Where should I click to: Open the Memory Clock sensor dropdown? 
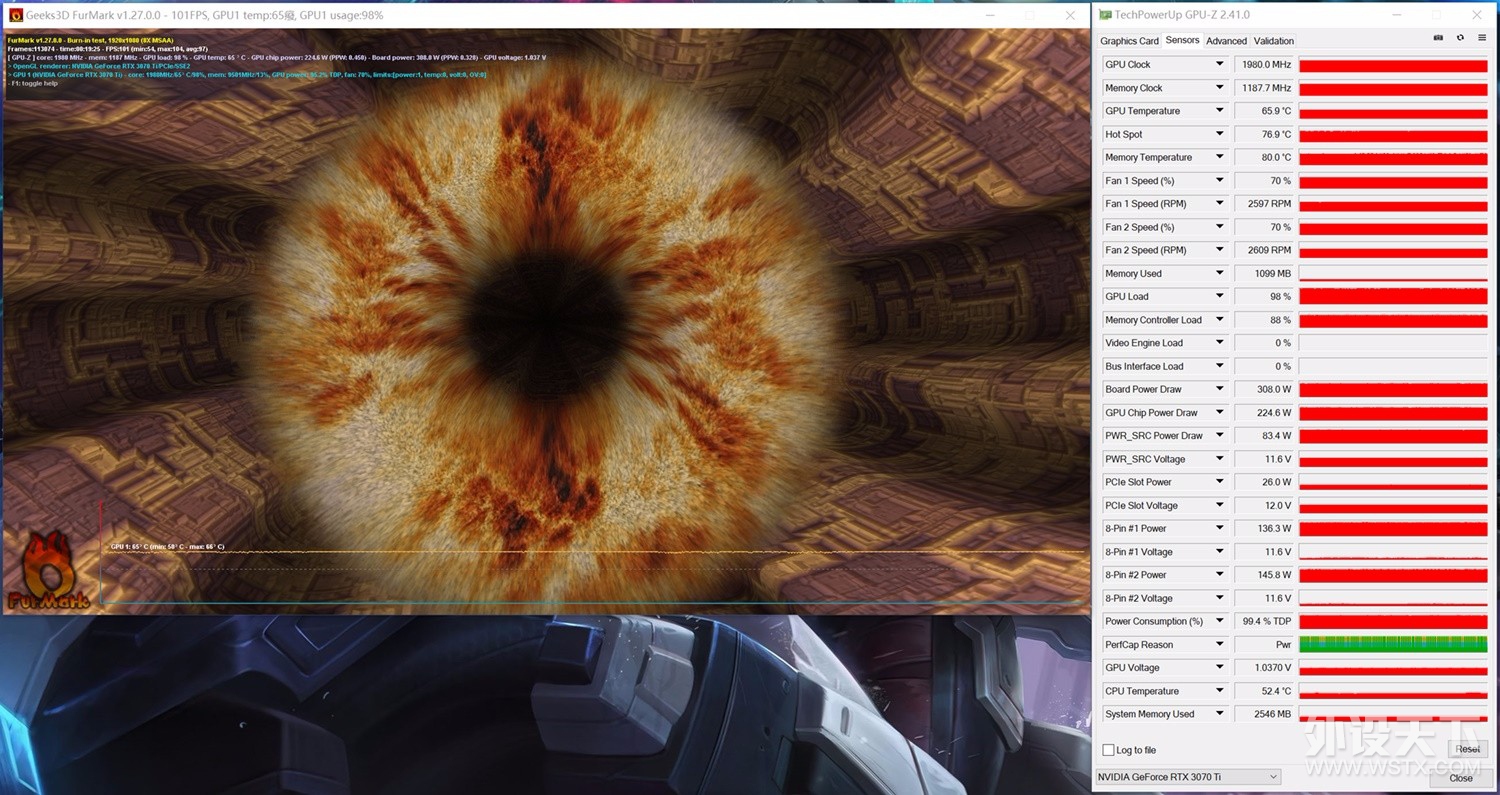tap(1219, 88)
